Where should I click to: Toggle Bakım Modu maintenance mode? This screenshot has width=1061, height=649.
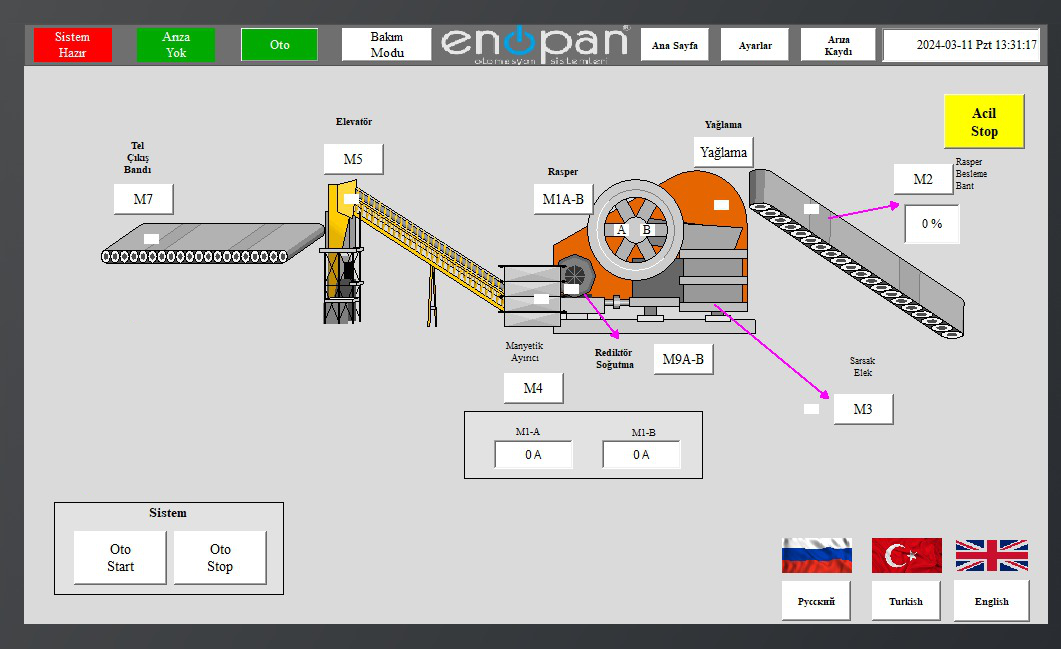[x=386, y=45]
